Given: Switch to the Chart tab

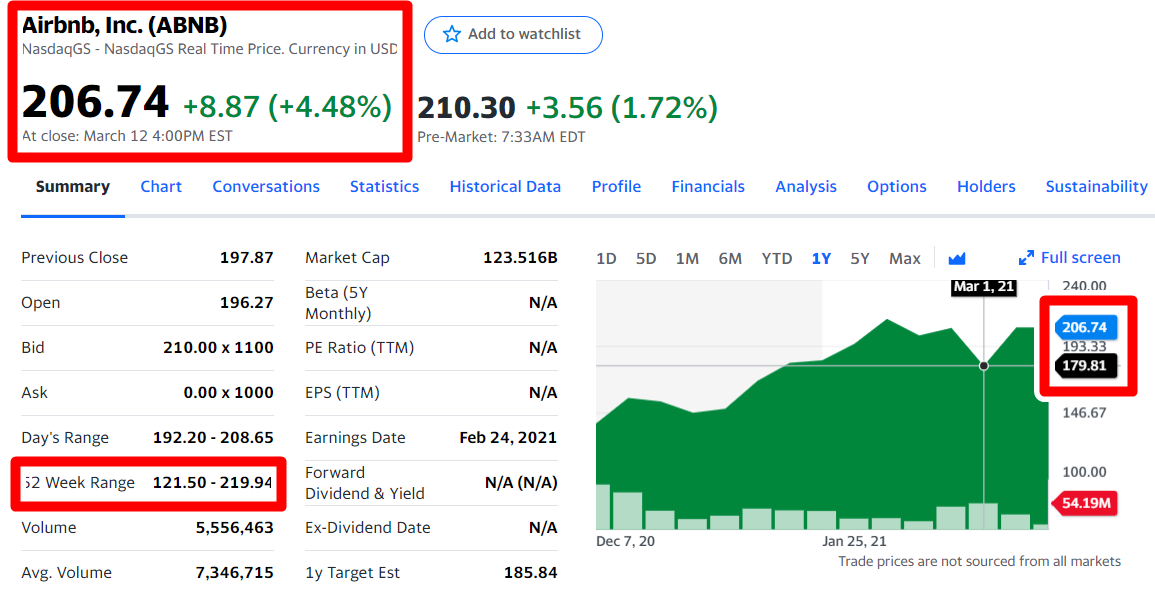Looking at the screenshot, I should click(161, 187).
